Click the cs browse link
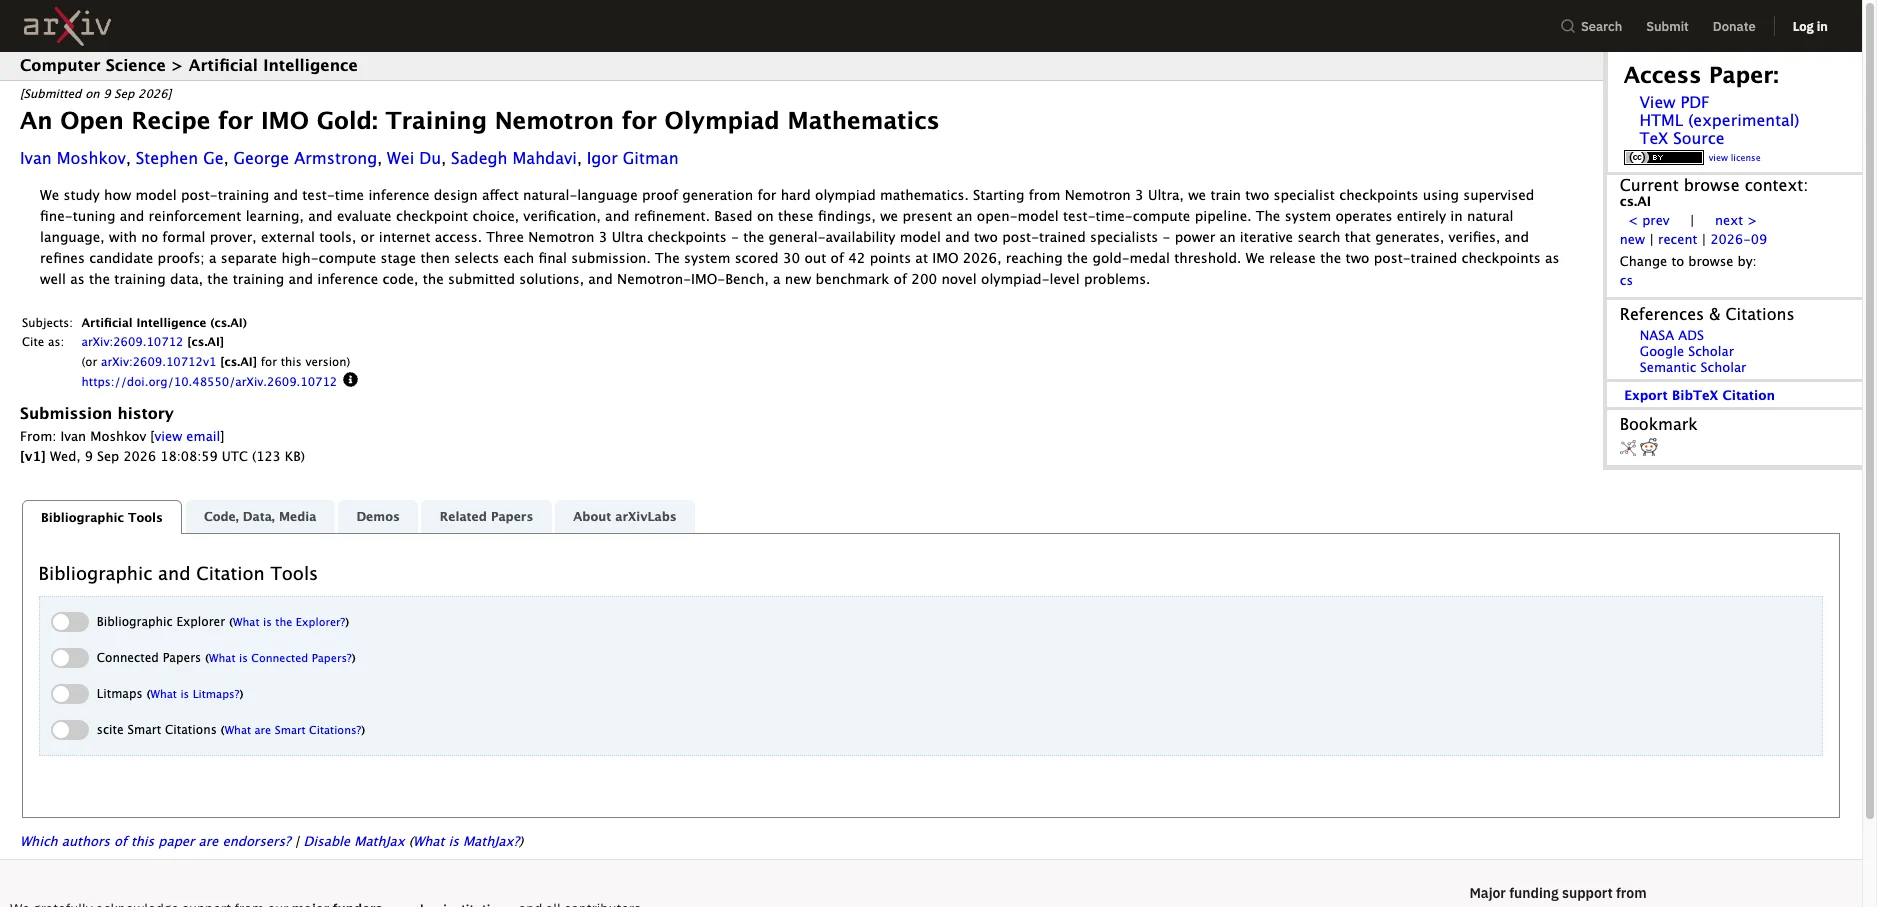Screen dimensions: 1877x907 point(1626,281)
